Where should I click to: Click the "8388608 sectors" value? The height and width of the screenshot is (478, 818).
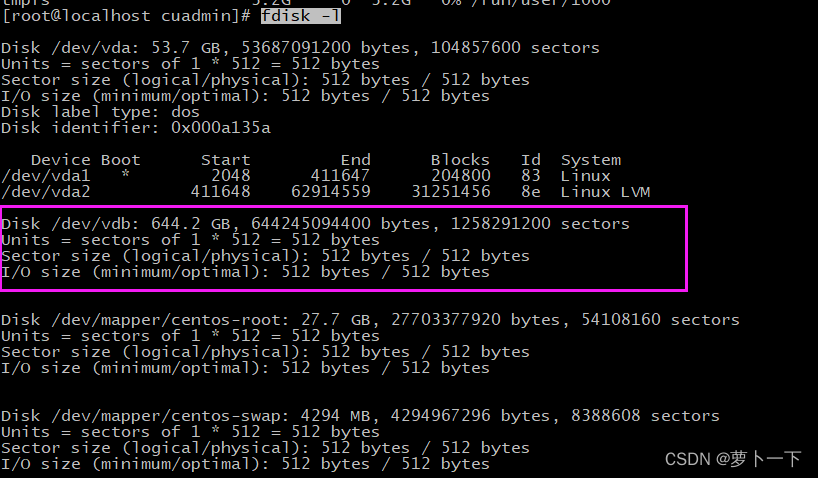[x=645, y=415]
